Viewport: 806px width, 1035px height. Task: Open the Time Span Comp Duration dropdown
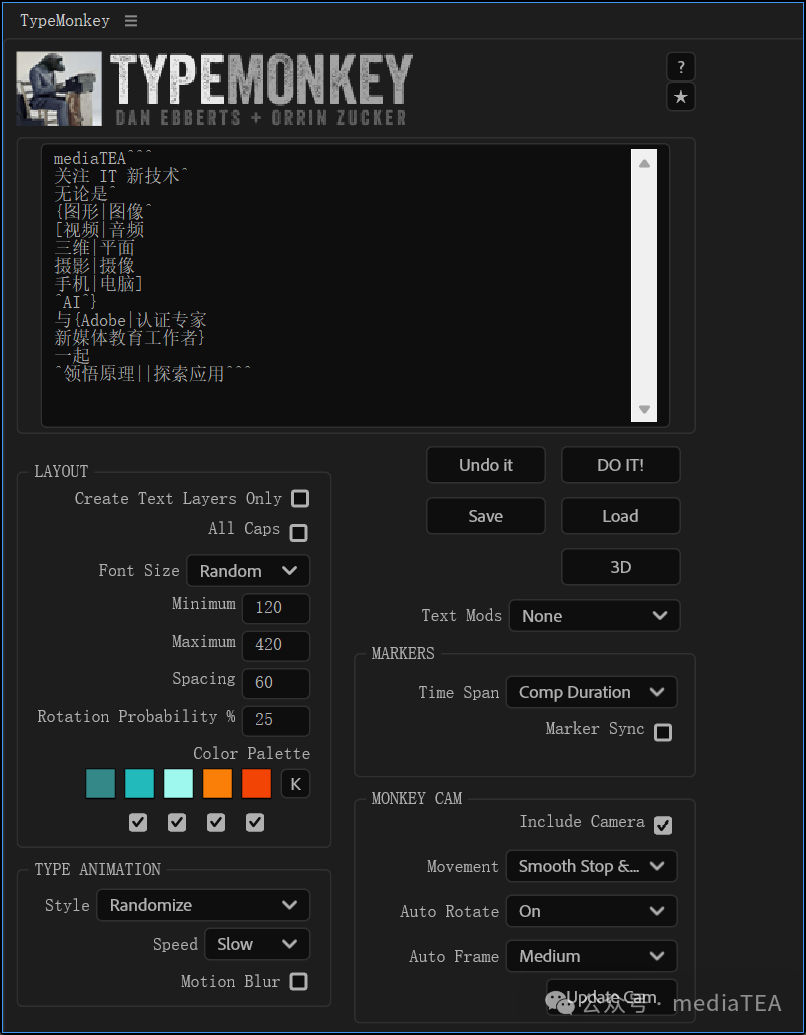pyautogui.click(x=591, y=692)
